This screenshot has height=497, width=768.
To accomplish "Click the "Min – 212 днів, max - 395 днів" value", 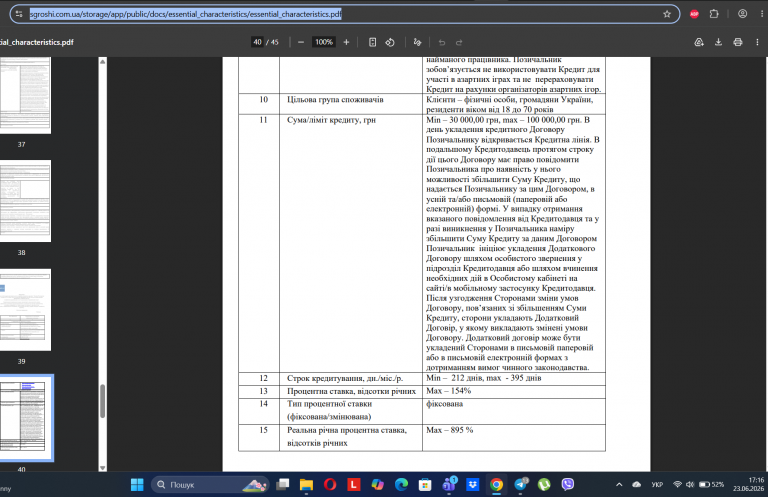I will (483, 378).
